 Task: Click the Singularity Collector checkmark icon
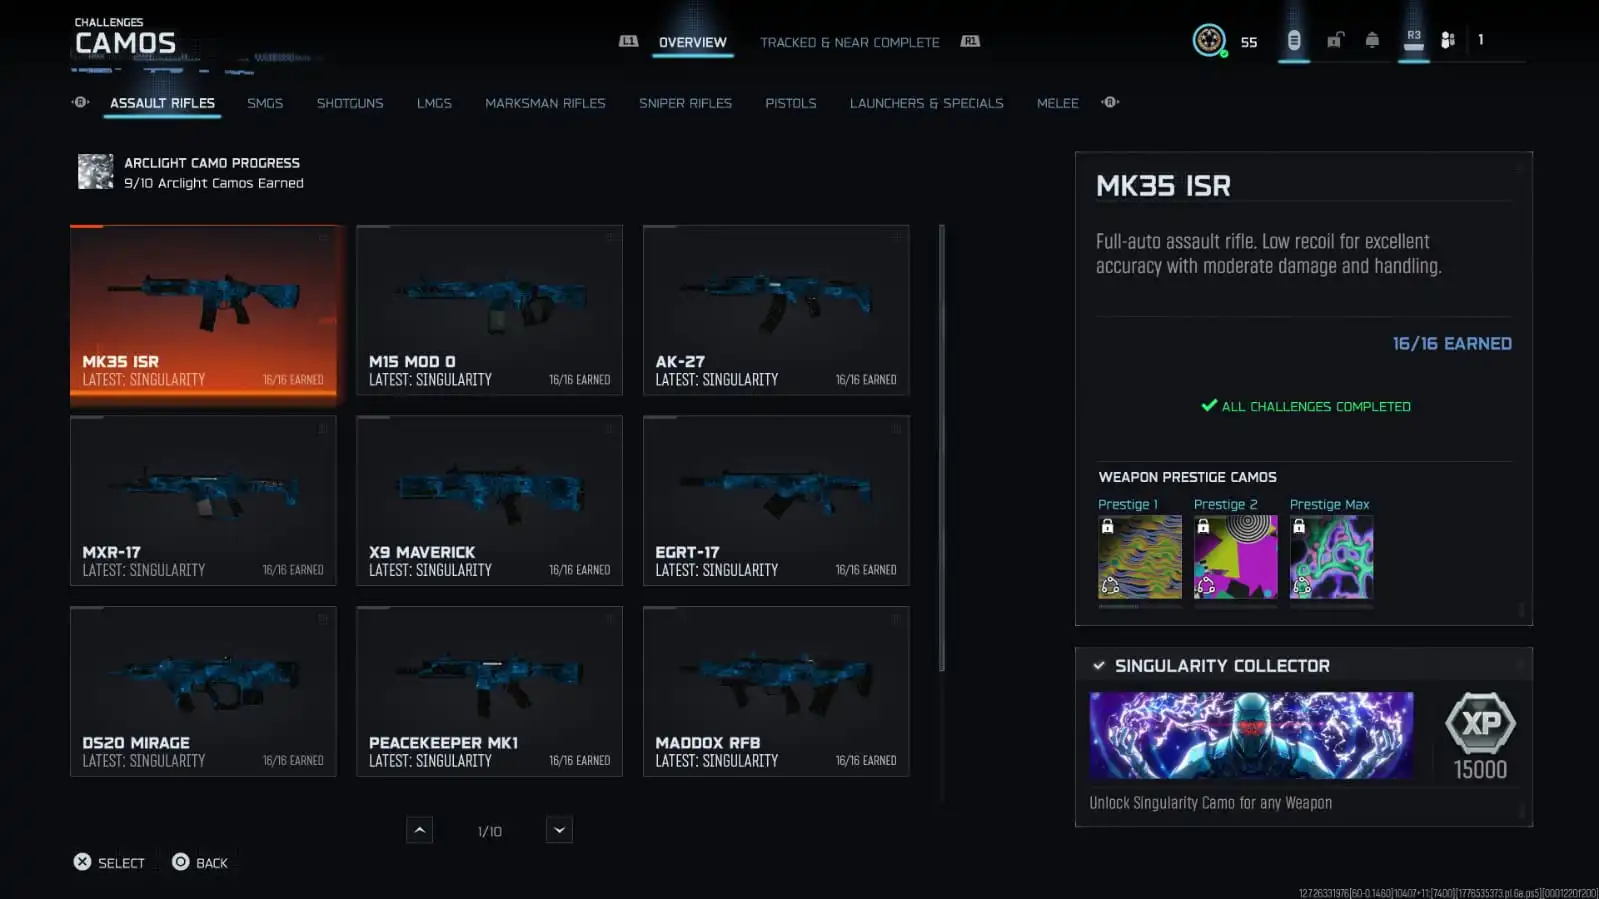pyautogui.click(x=1099, y=666)
